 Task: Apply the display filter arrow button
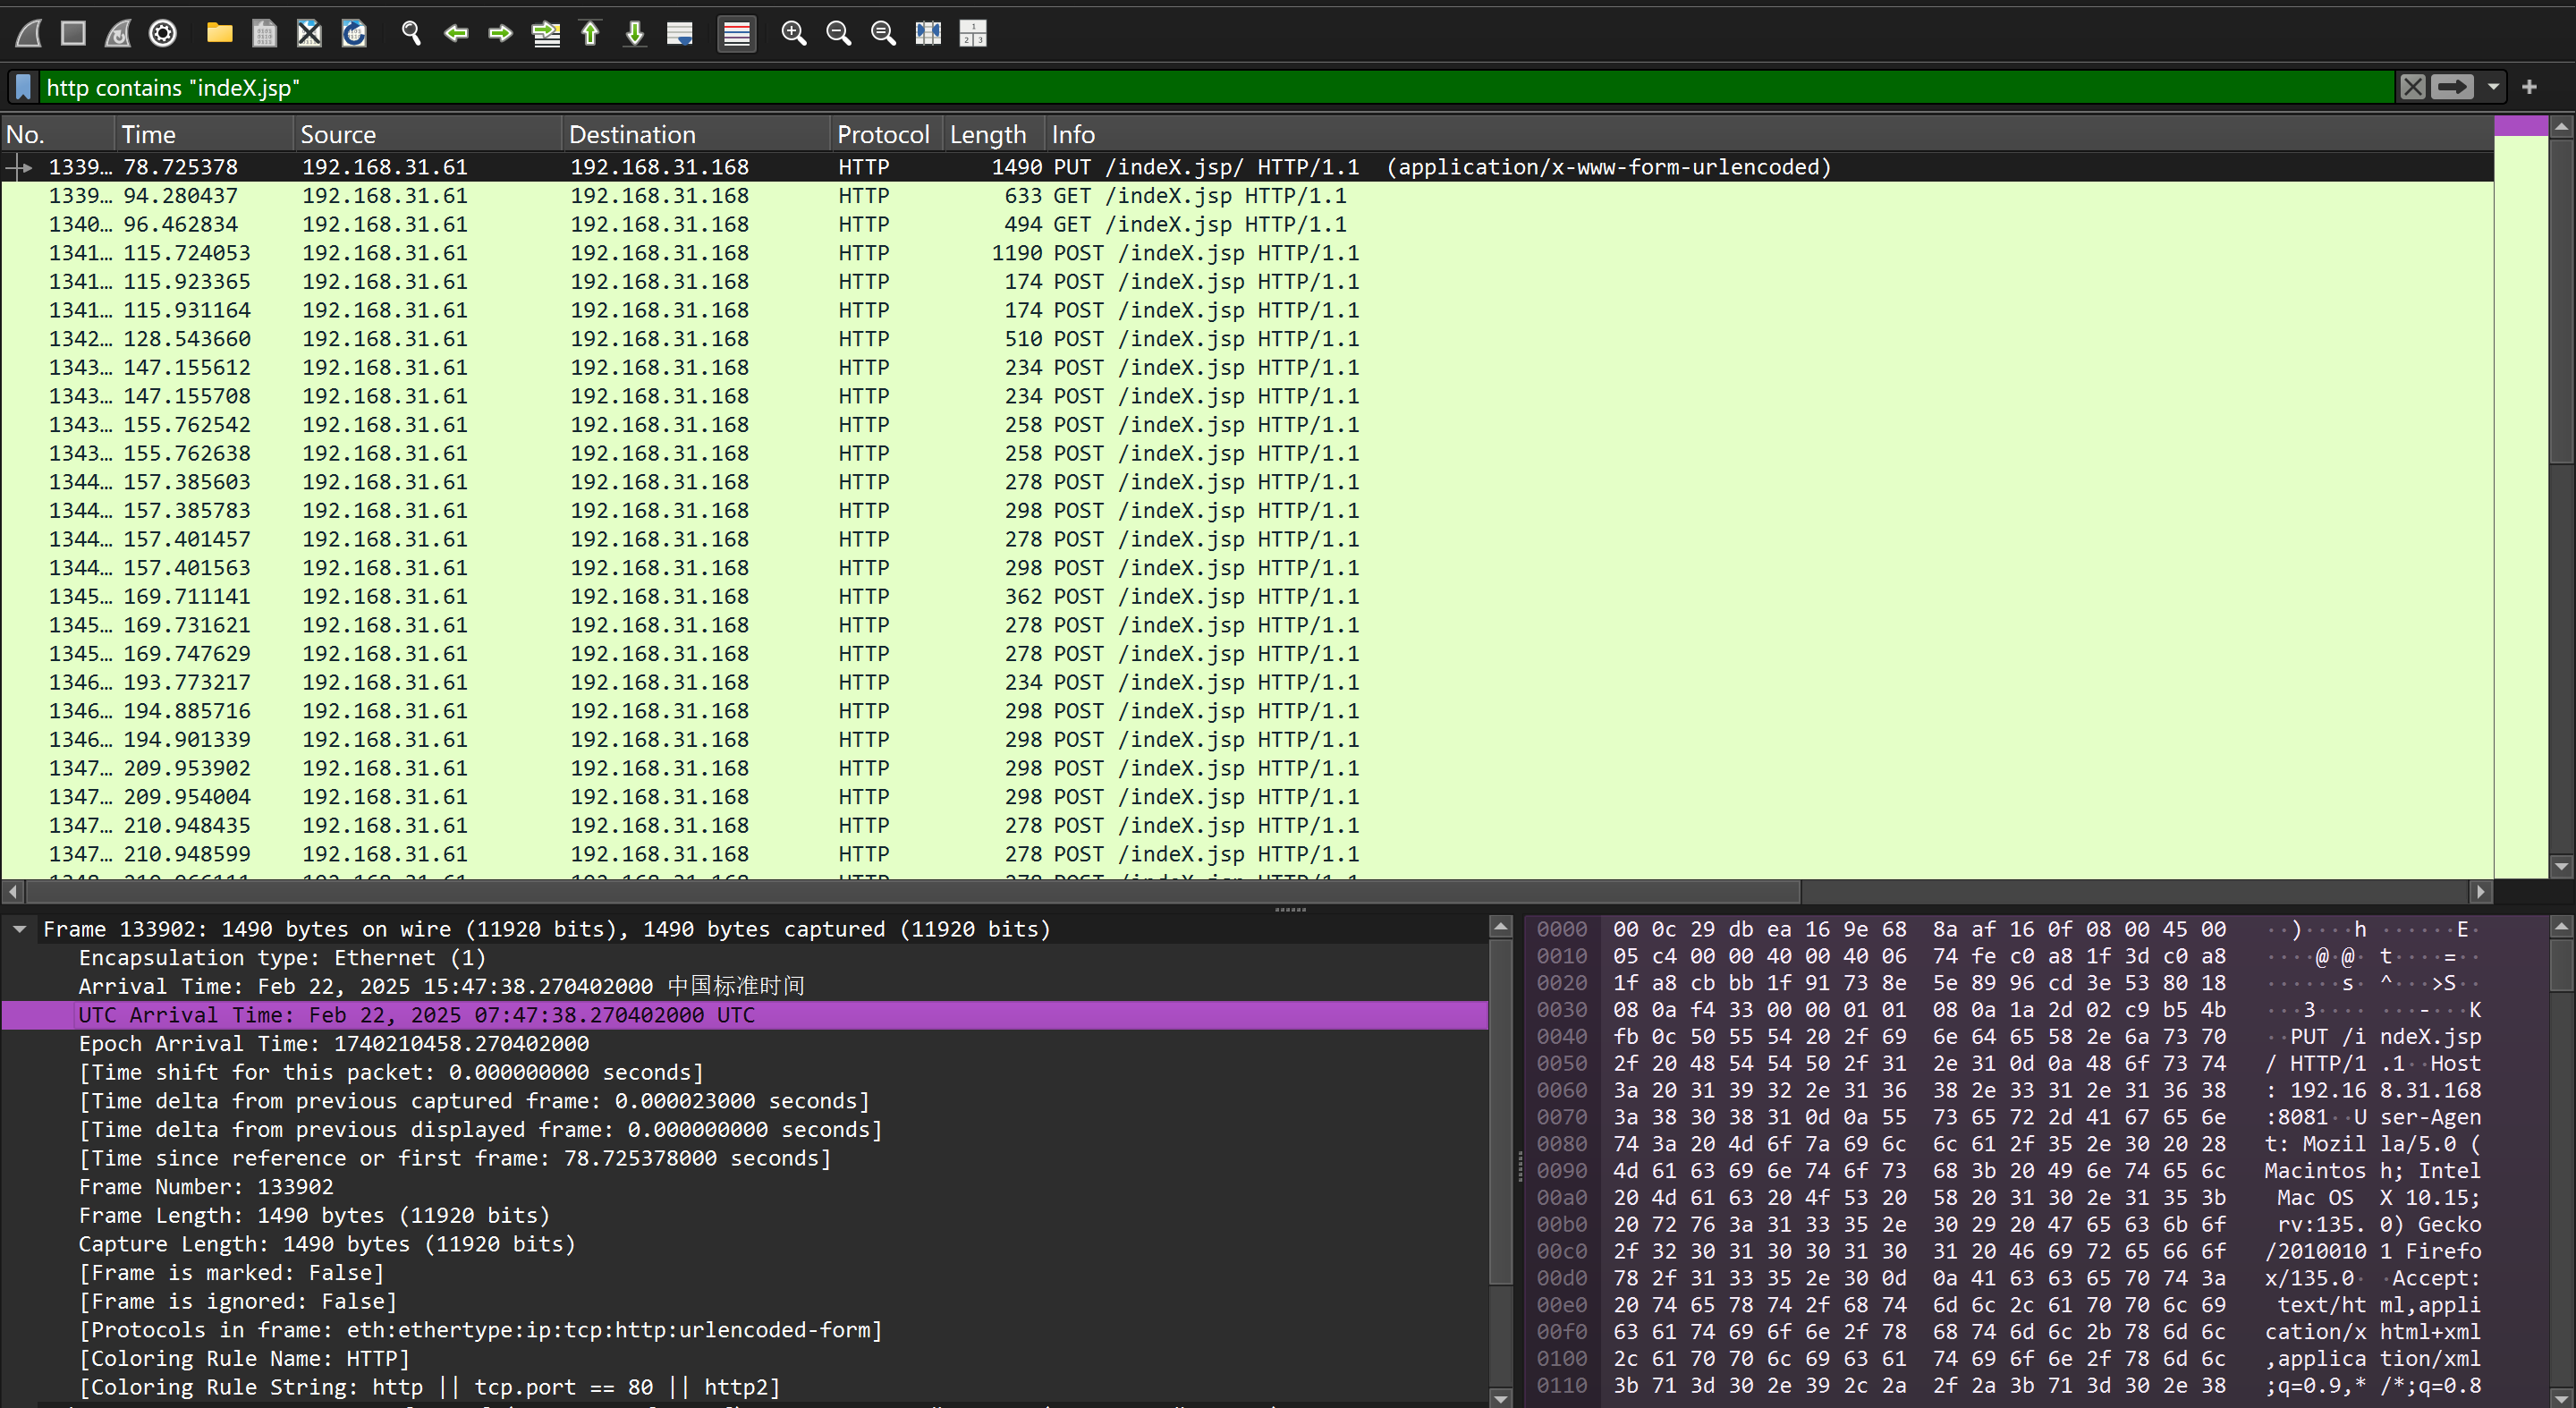tap(2452, 87)
